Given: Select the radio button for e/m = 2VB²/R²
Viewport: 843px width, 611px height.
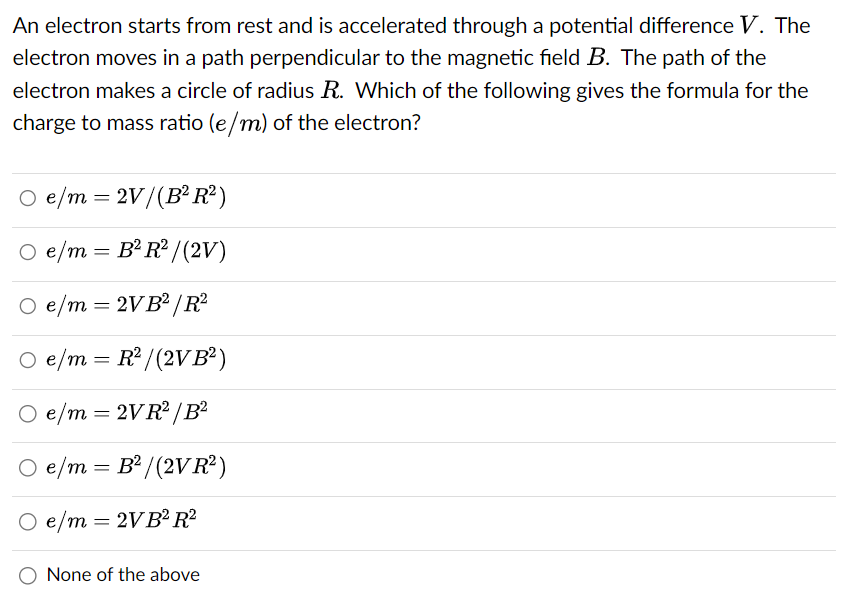Looking at the screenshot, I should pyautogui.click(x=27, y=306).
